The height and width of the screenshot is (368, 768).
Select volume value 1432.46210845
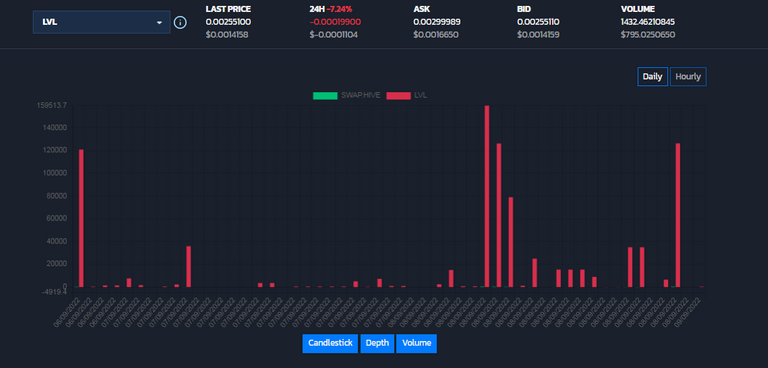coord(648,22)
